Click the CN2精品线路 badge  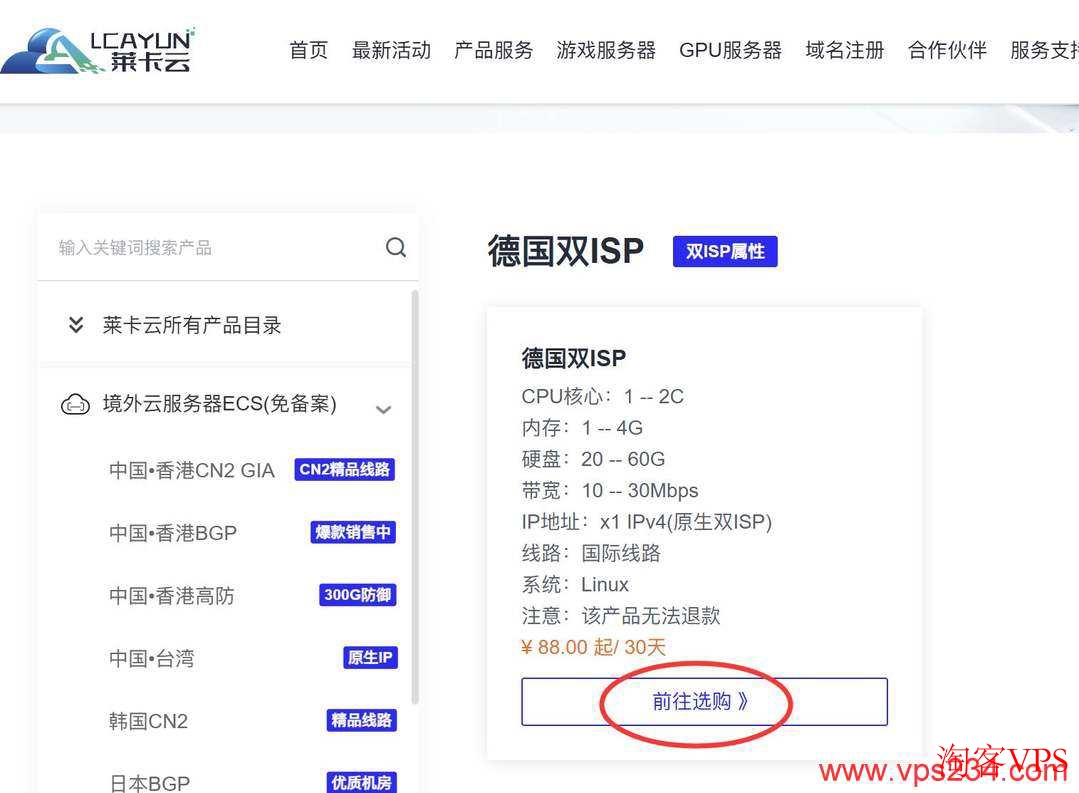[345, 469]
